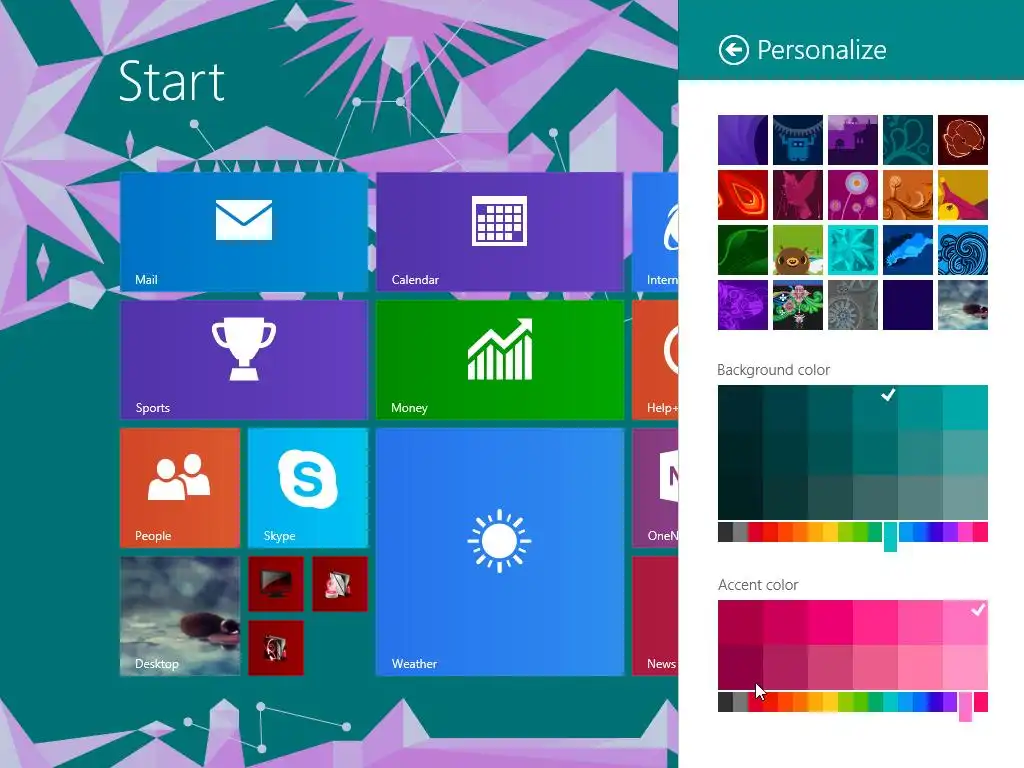Open the small red tile beside the monitor tile
1024x768 pixels.
340,584
